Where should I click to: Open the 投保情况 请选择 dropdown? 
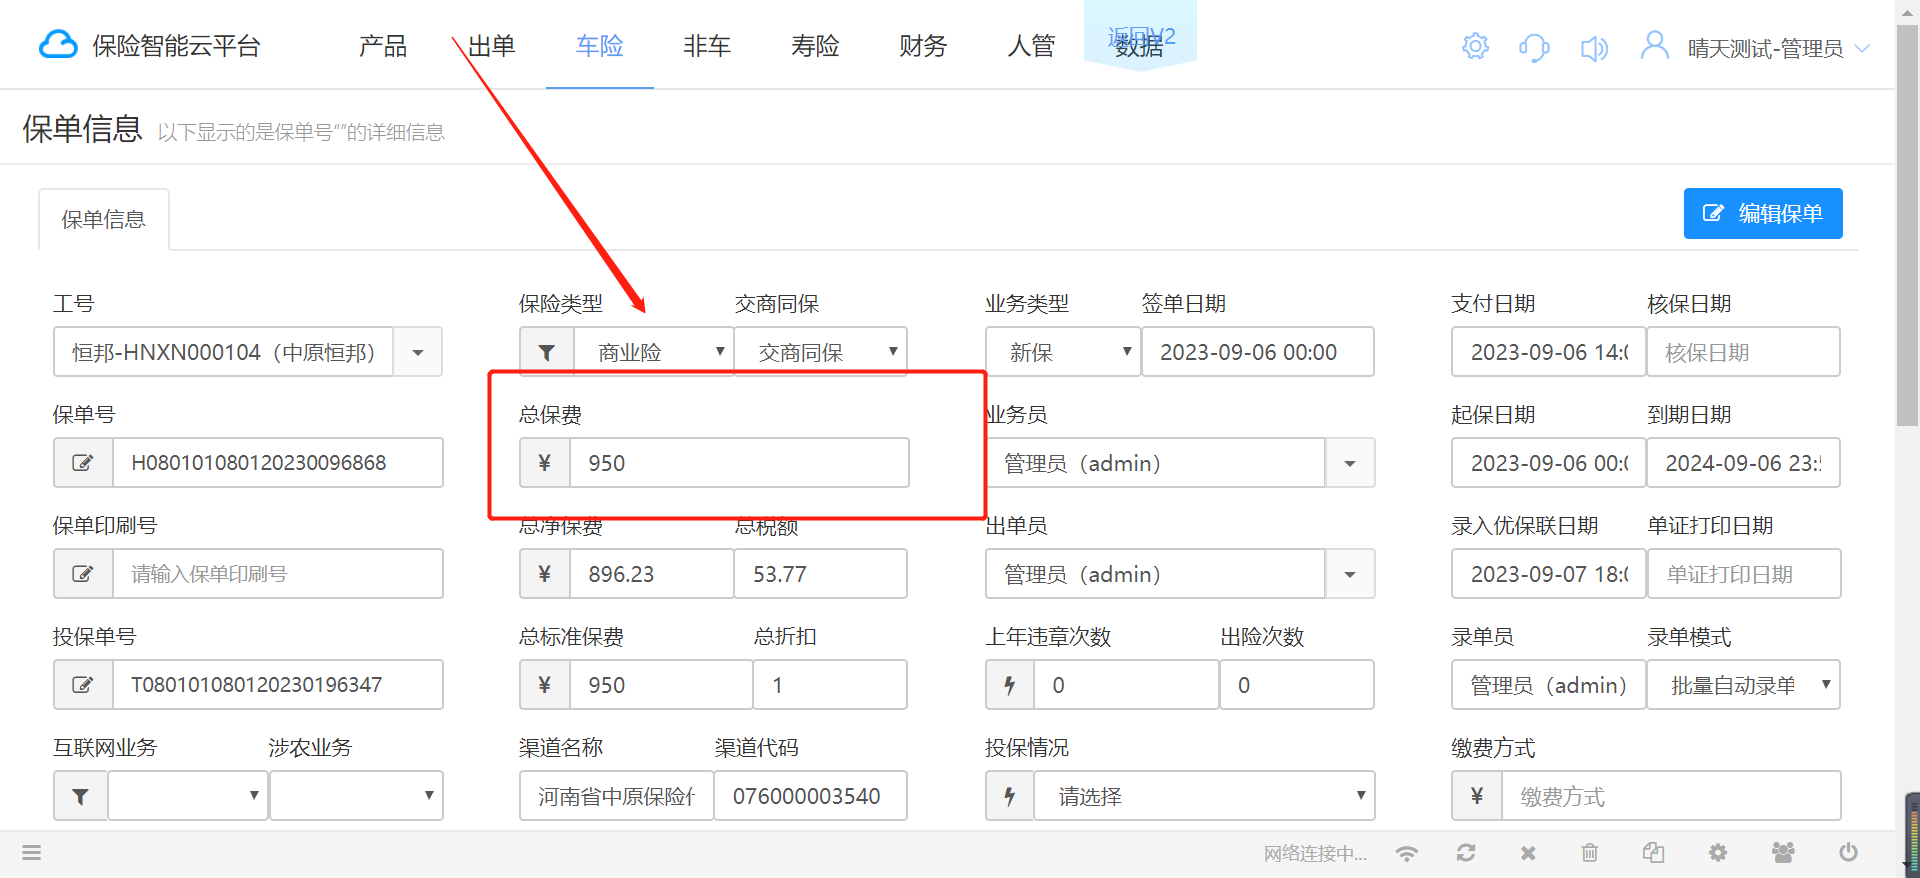1205,796
